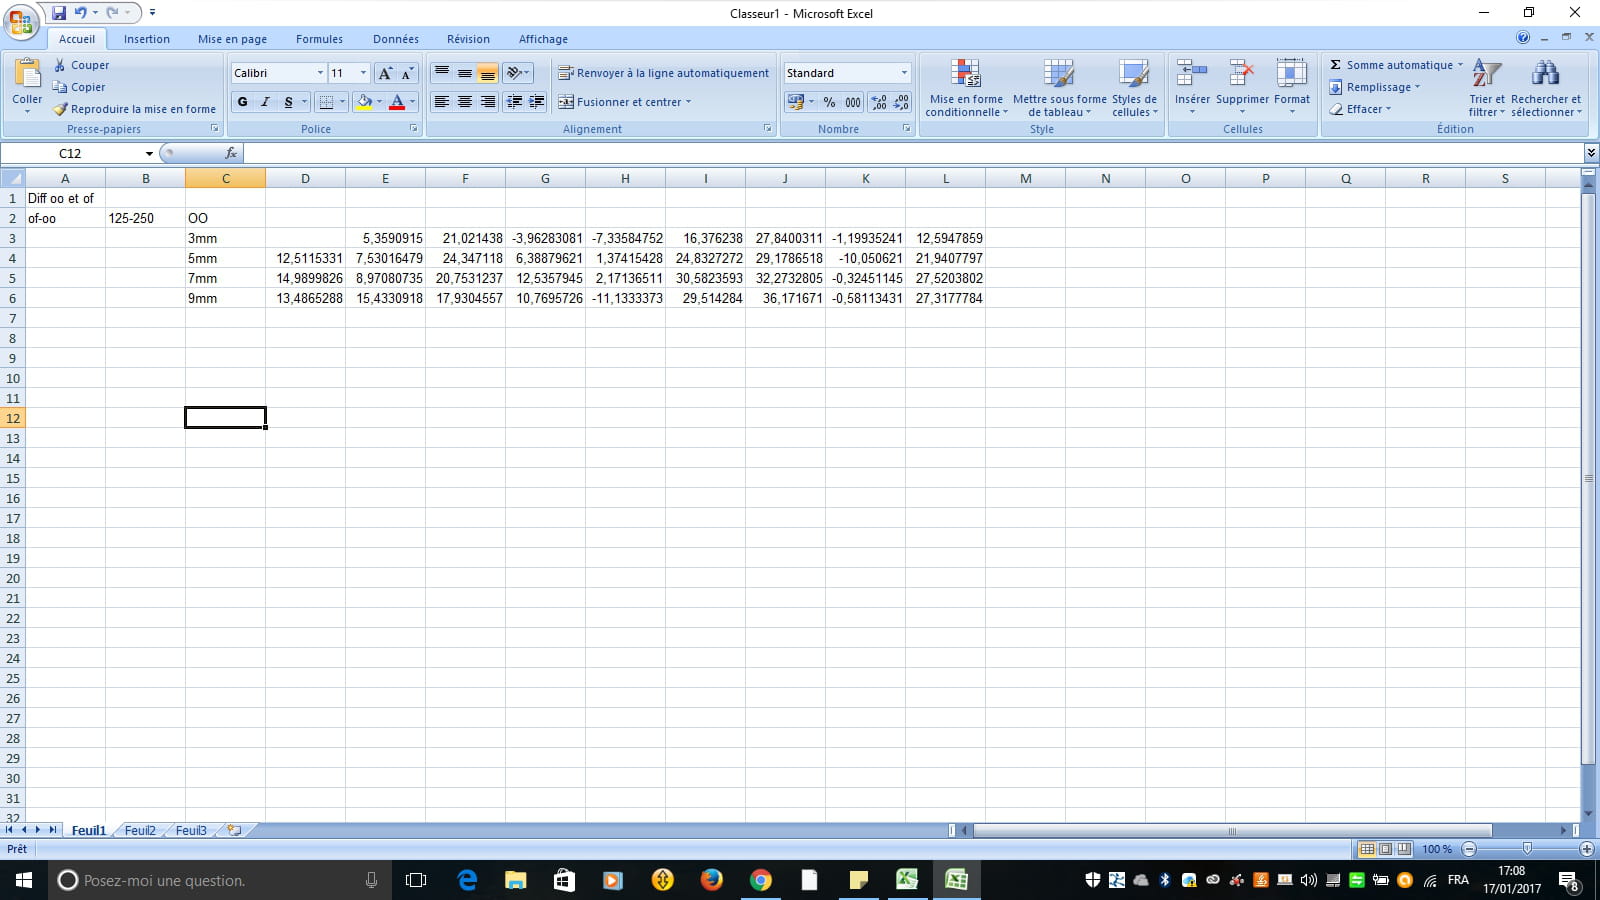Apply cell borders icon
The width and height of the screenshot is (1600, 900).
click(x=325, y=102)
